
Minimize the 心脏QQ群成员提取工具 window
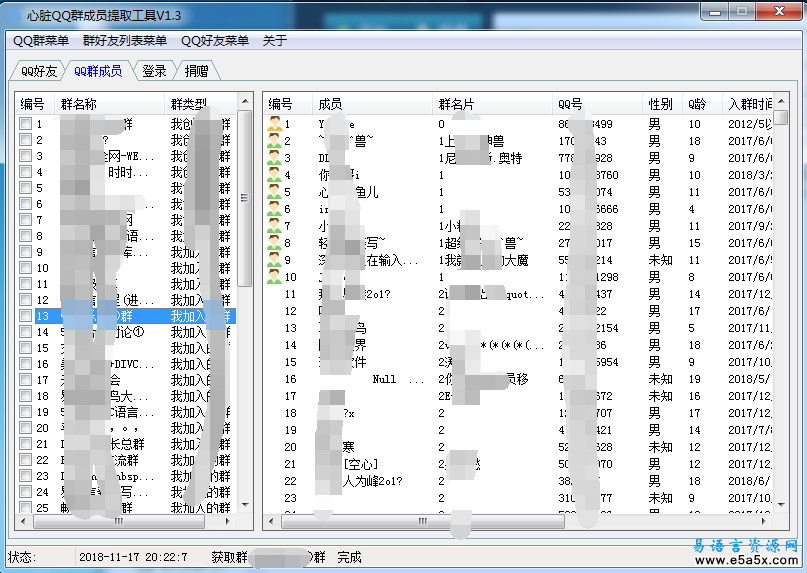tap(714, 11)
